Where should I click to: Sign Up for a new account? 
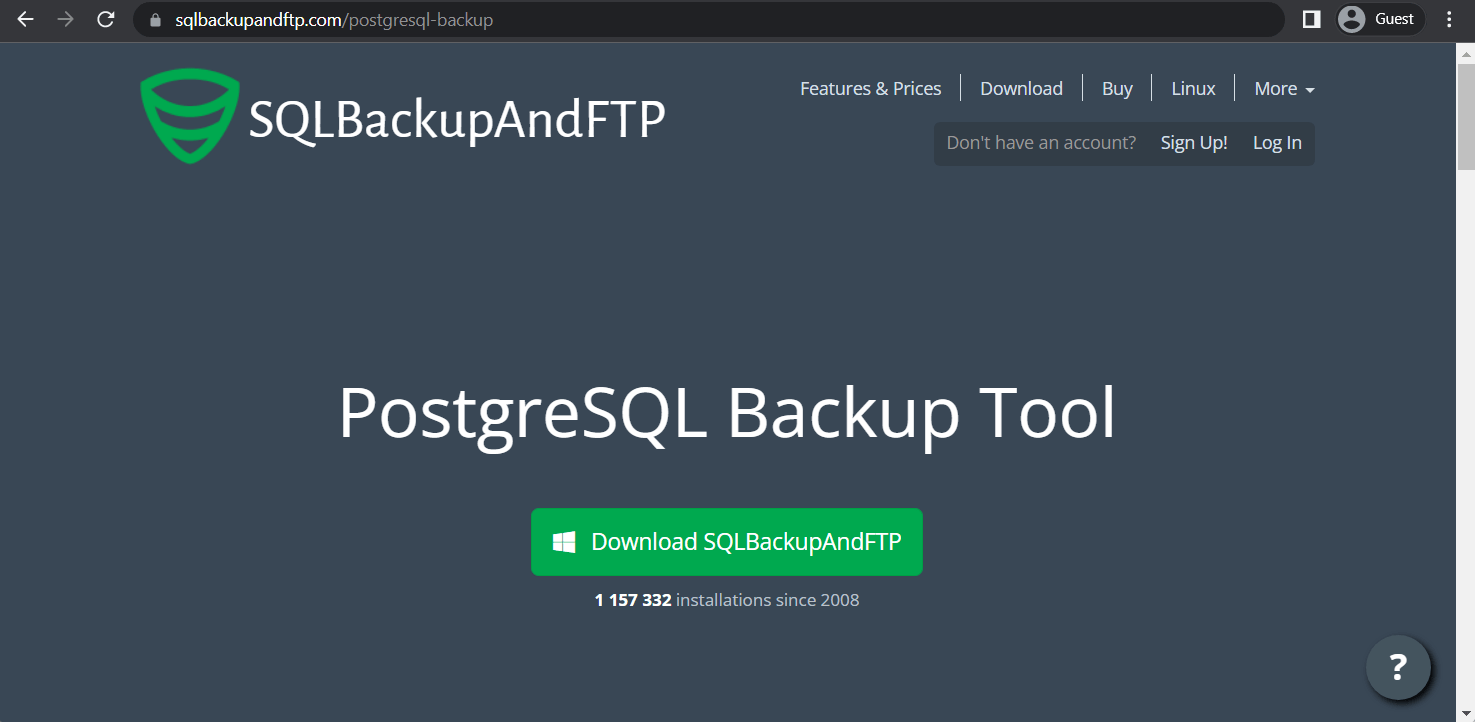pos(1193,142)
